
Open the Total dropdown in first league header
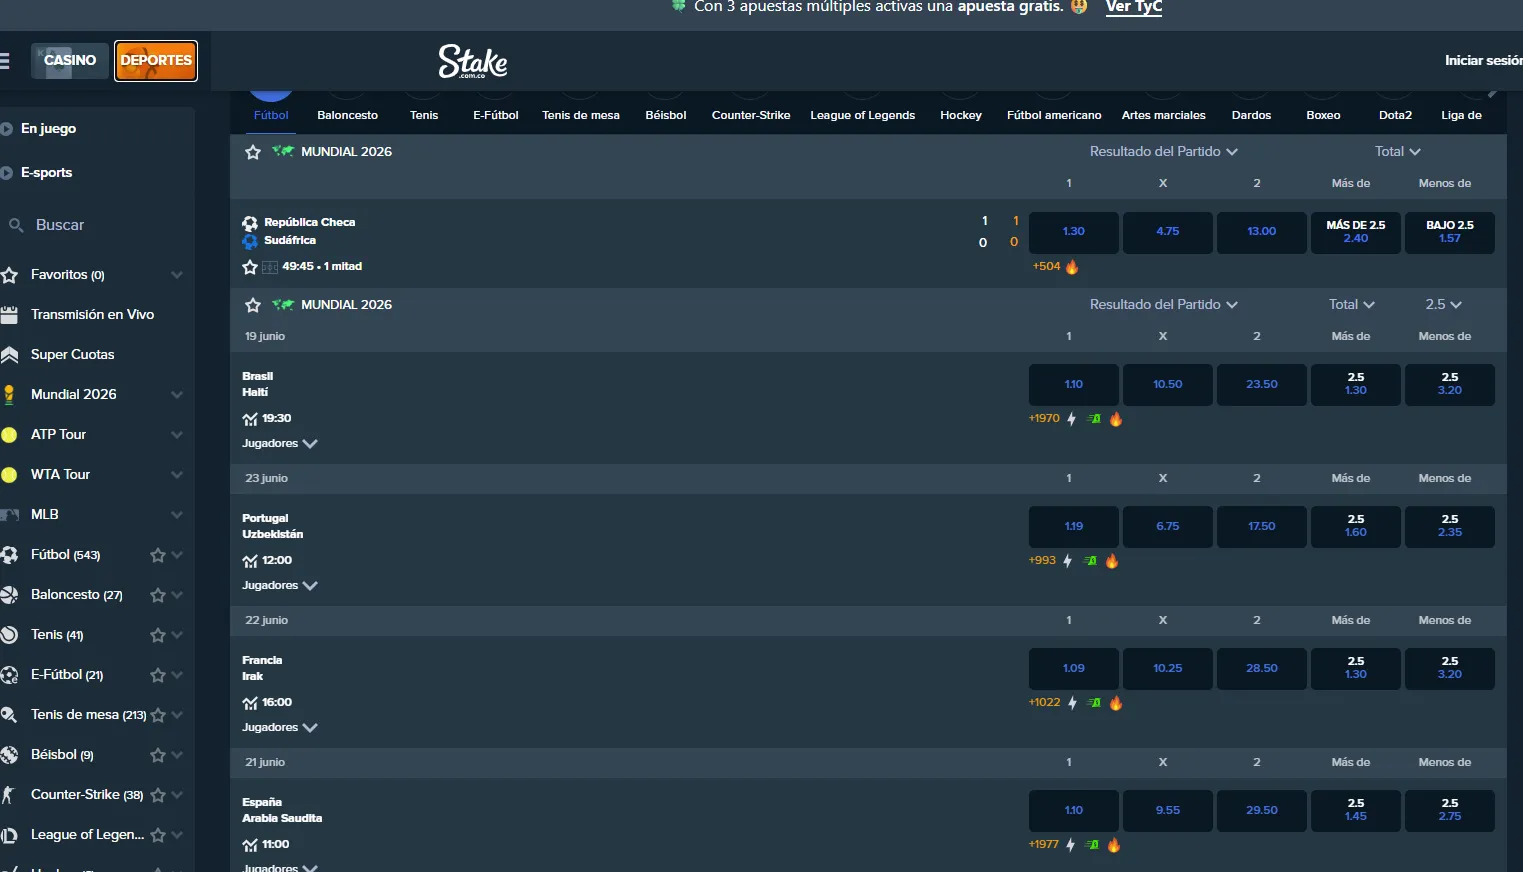(1398, 152)
